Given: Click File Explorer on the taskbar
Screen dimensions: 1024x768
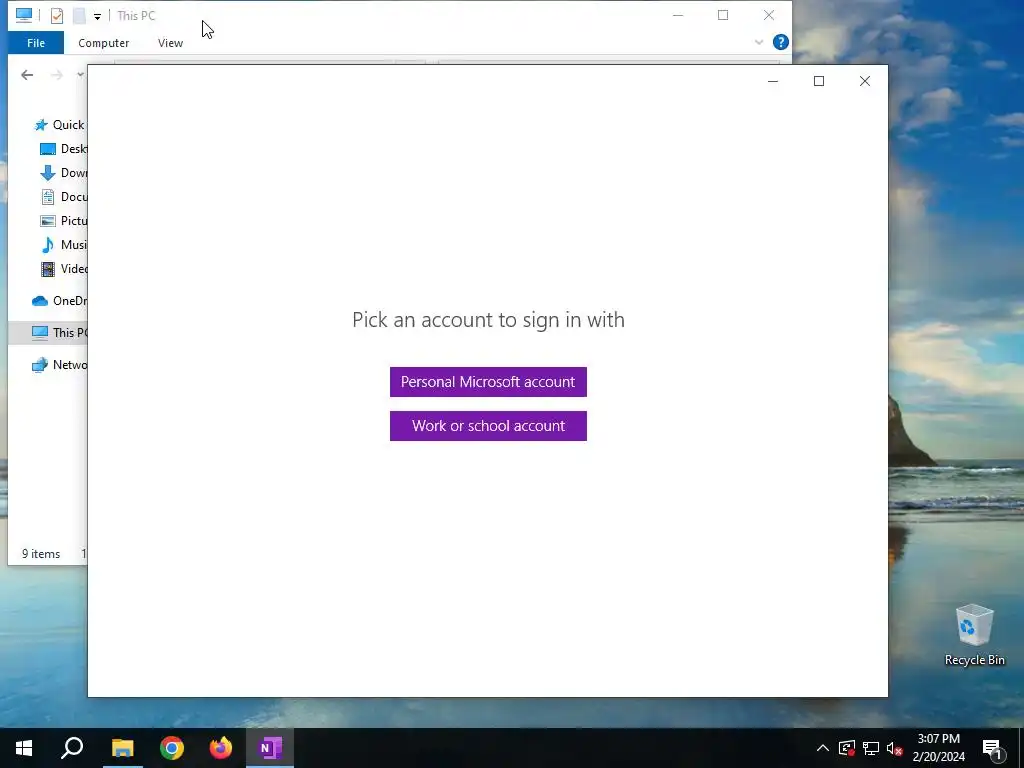Looking at the screenshot, I should 122,748.
